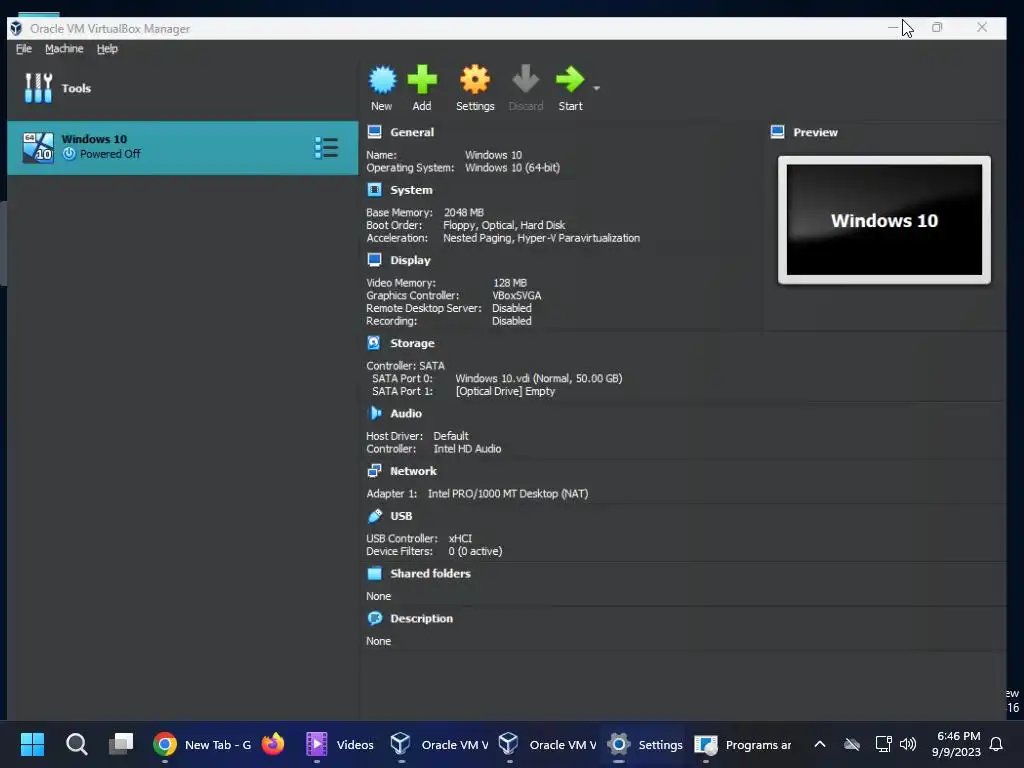
Task: Open the taskbar Search icon
Action: point(76,744)
